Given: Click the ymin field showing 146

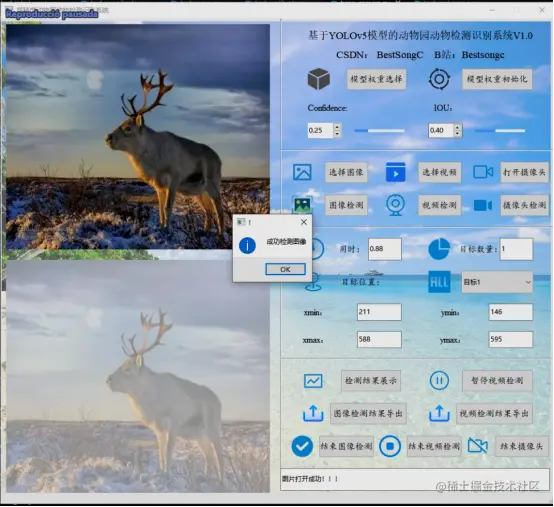Looking at the screenshot, I should 511,312.
